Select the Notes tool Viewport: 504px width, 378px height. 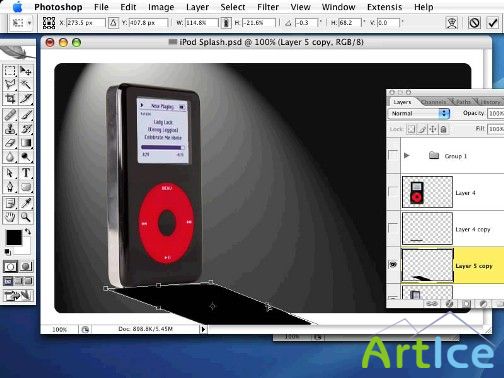coord(10,203)
